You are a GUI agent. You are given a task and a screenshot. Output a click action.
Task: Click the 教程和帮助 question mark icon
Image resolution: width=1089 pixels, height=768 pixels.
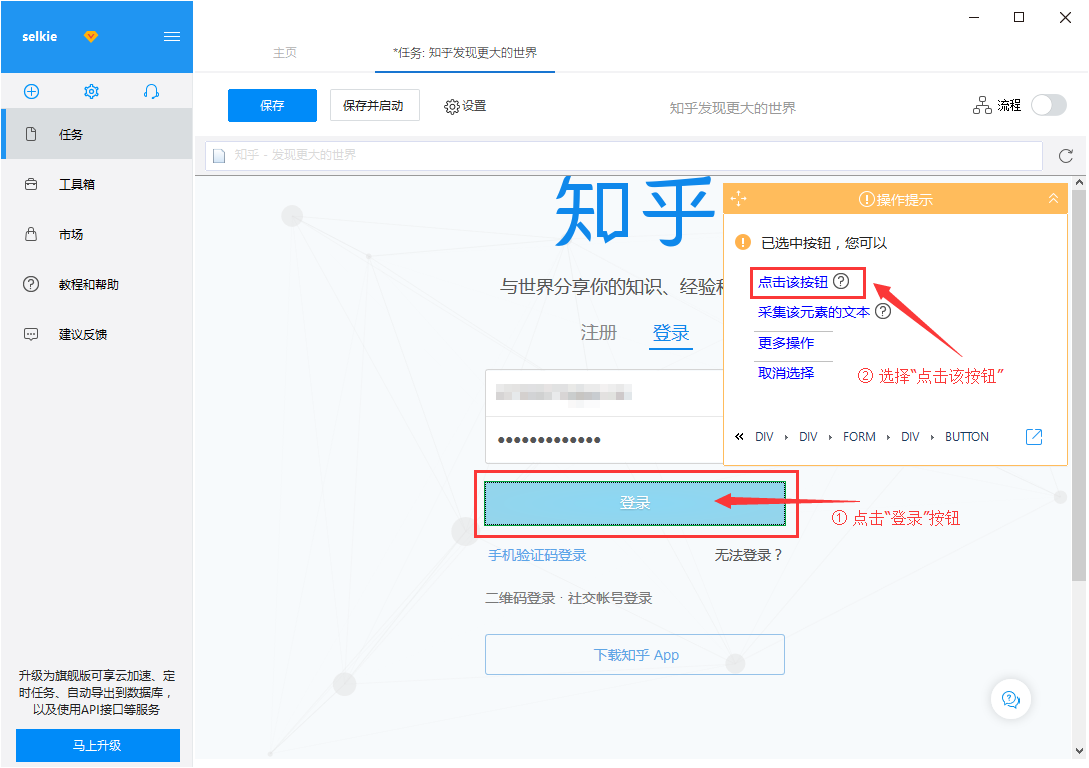[x=31, y=284]
